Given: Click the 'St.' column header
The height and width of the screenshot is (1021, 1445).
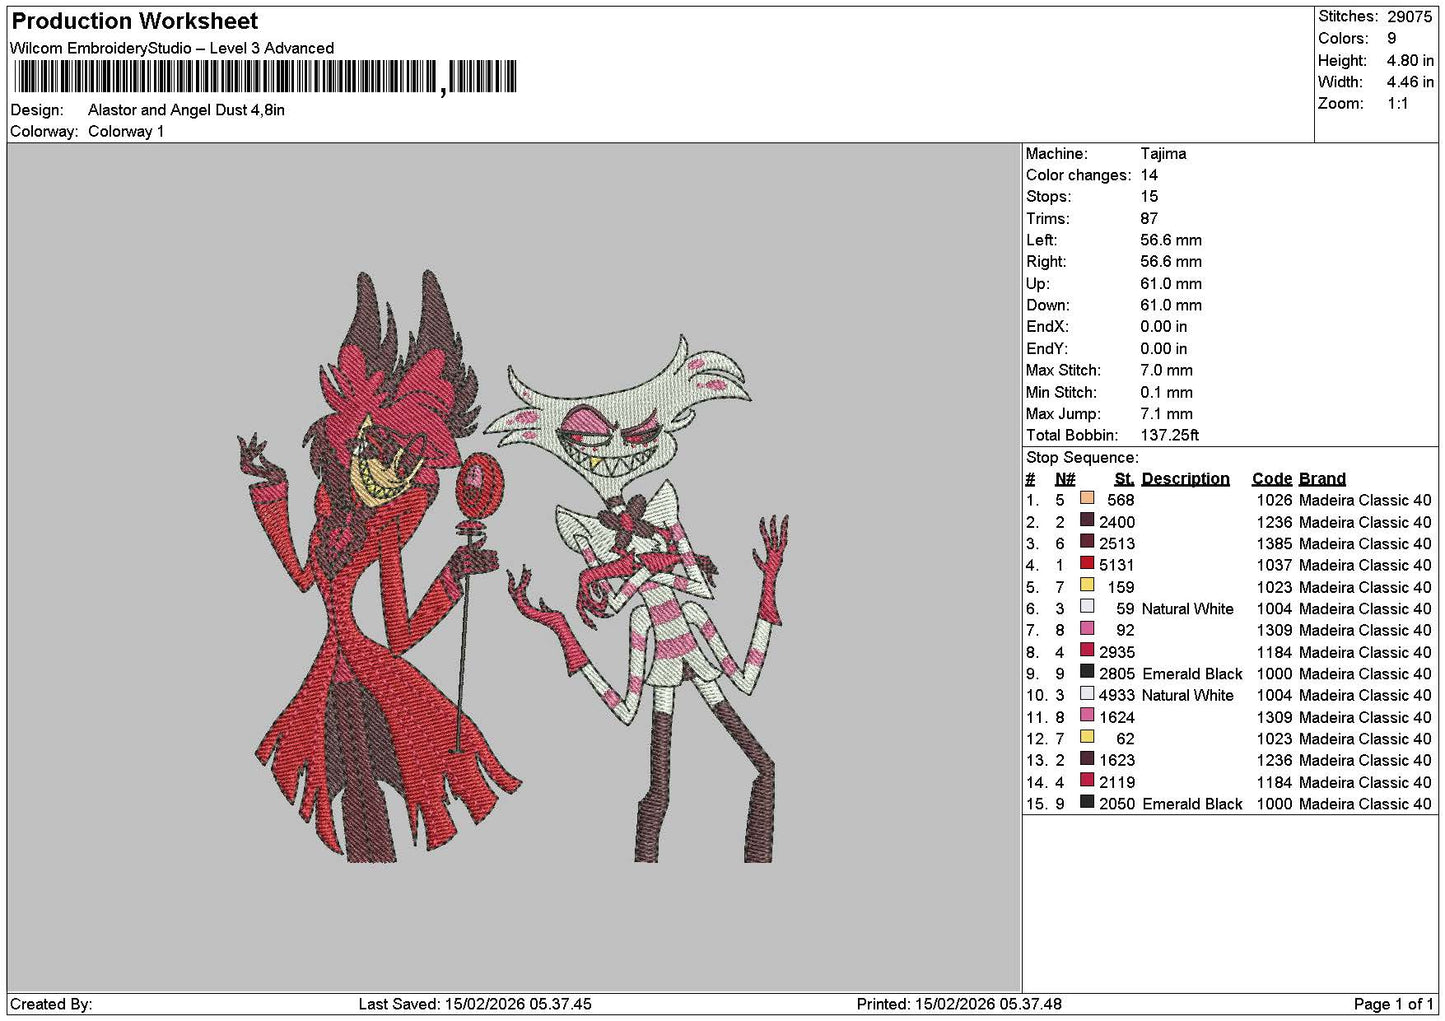Looking at the screenshot, I should (x=1125, y=479).
